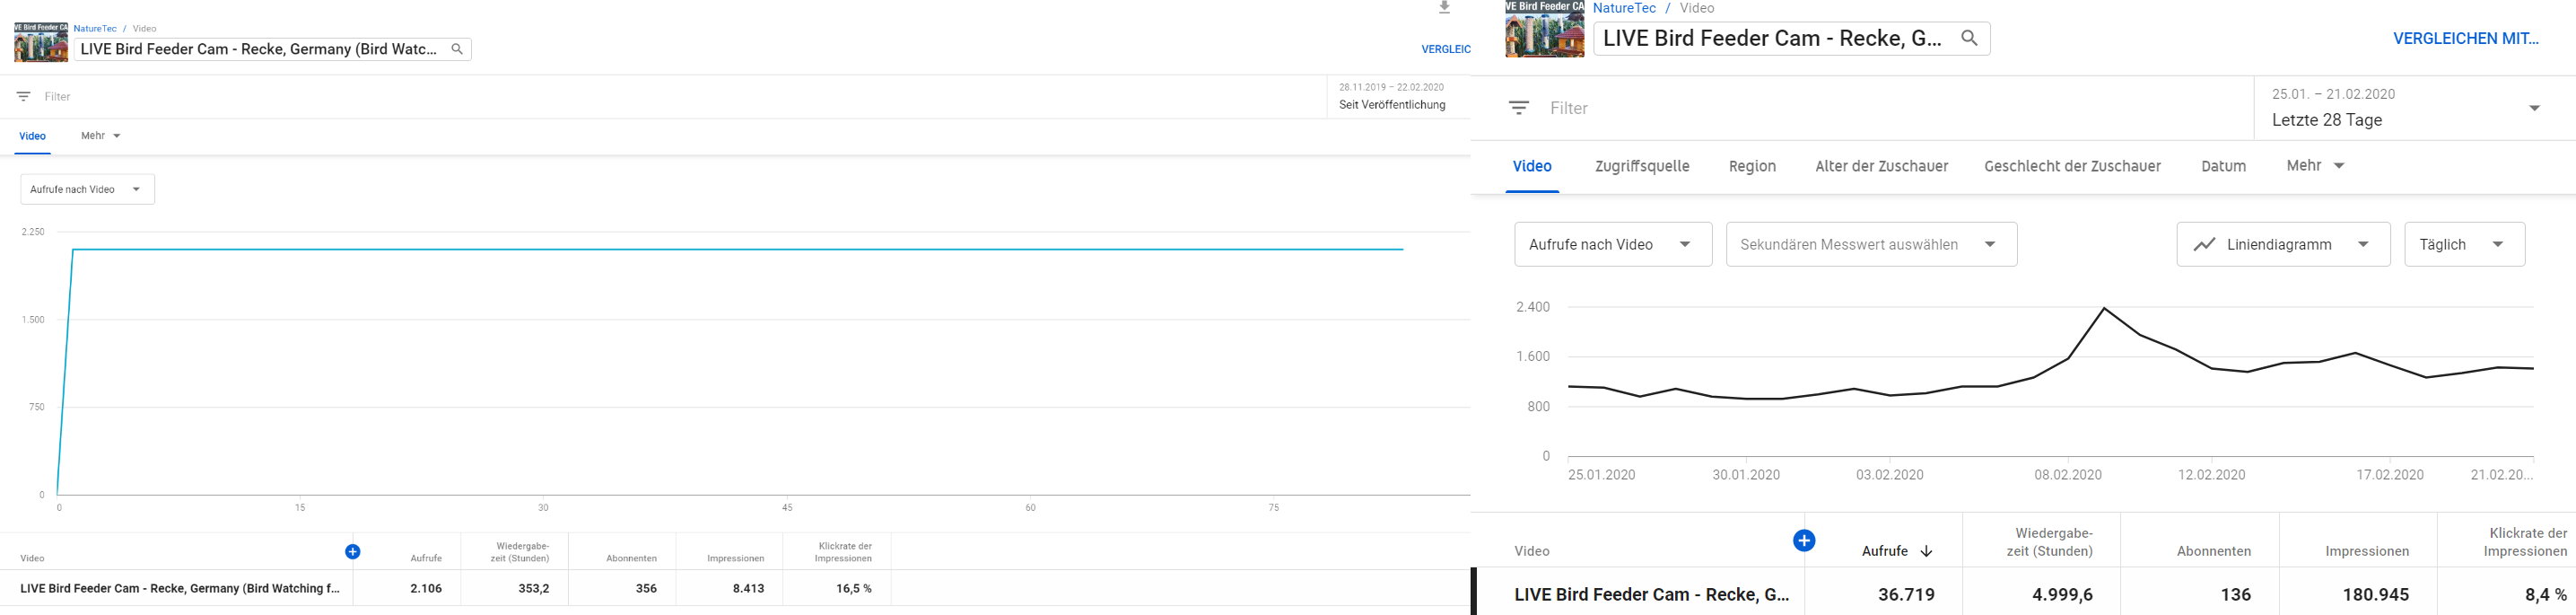Viewport: 2576px width, 615px height.
Task: Select the Datum tab
Action: [x=2223, y=167]
